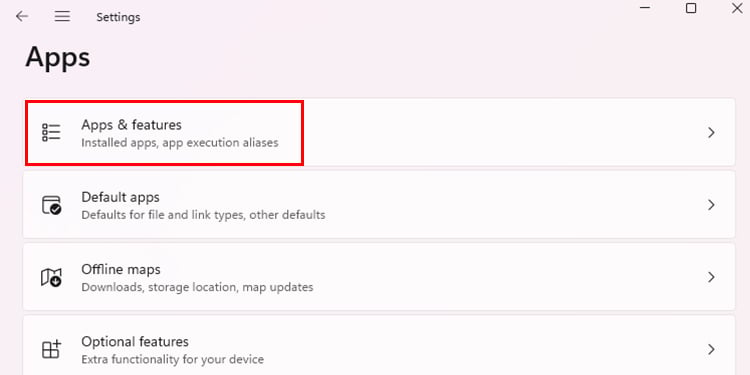The width and height of the screenshot is (750, 375).
Task: Click "Extra functionality for your device" text
Action: tap(172, 359)
